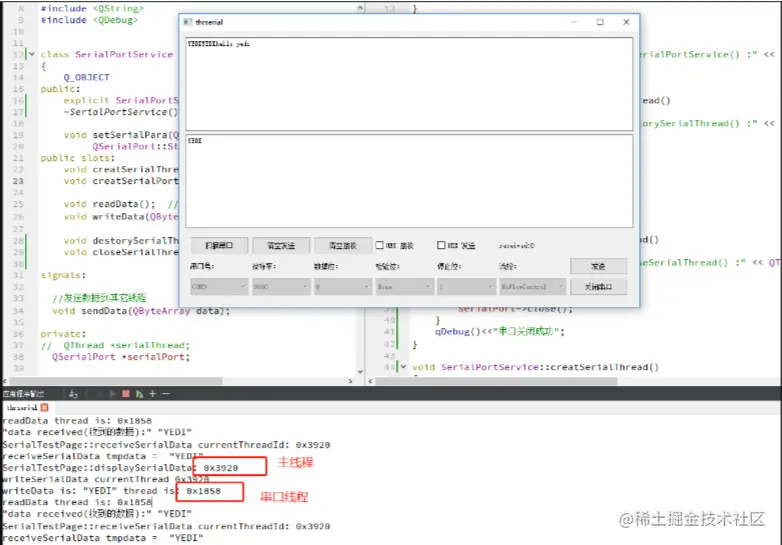Click the application output pane title label
Screen dimensions: 782x545
point(23,394)
